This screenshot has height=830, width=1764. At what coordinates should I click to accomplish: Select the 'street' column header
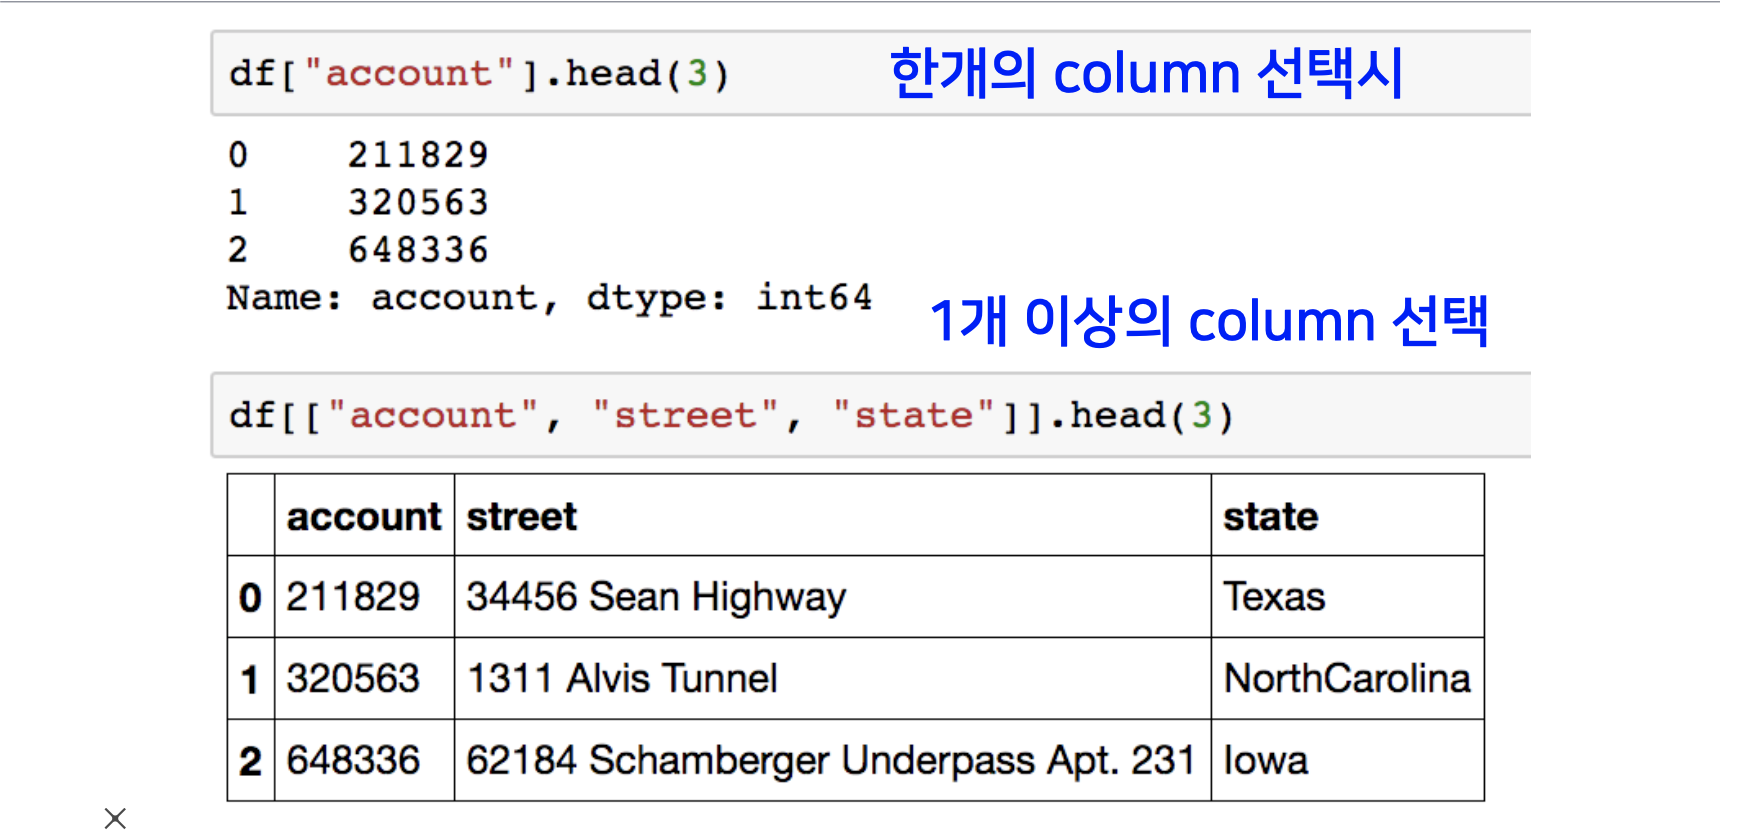click(832, 516)
